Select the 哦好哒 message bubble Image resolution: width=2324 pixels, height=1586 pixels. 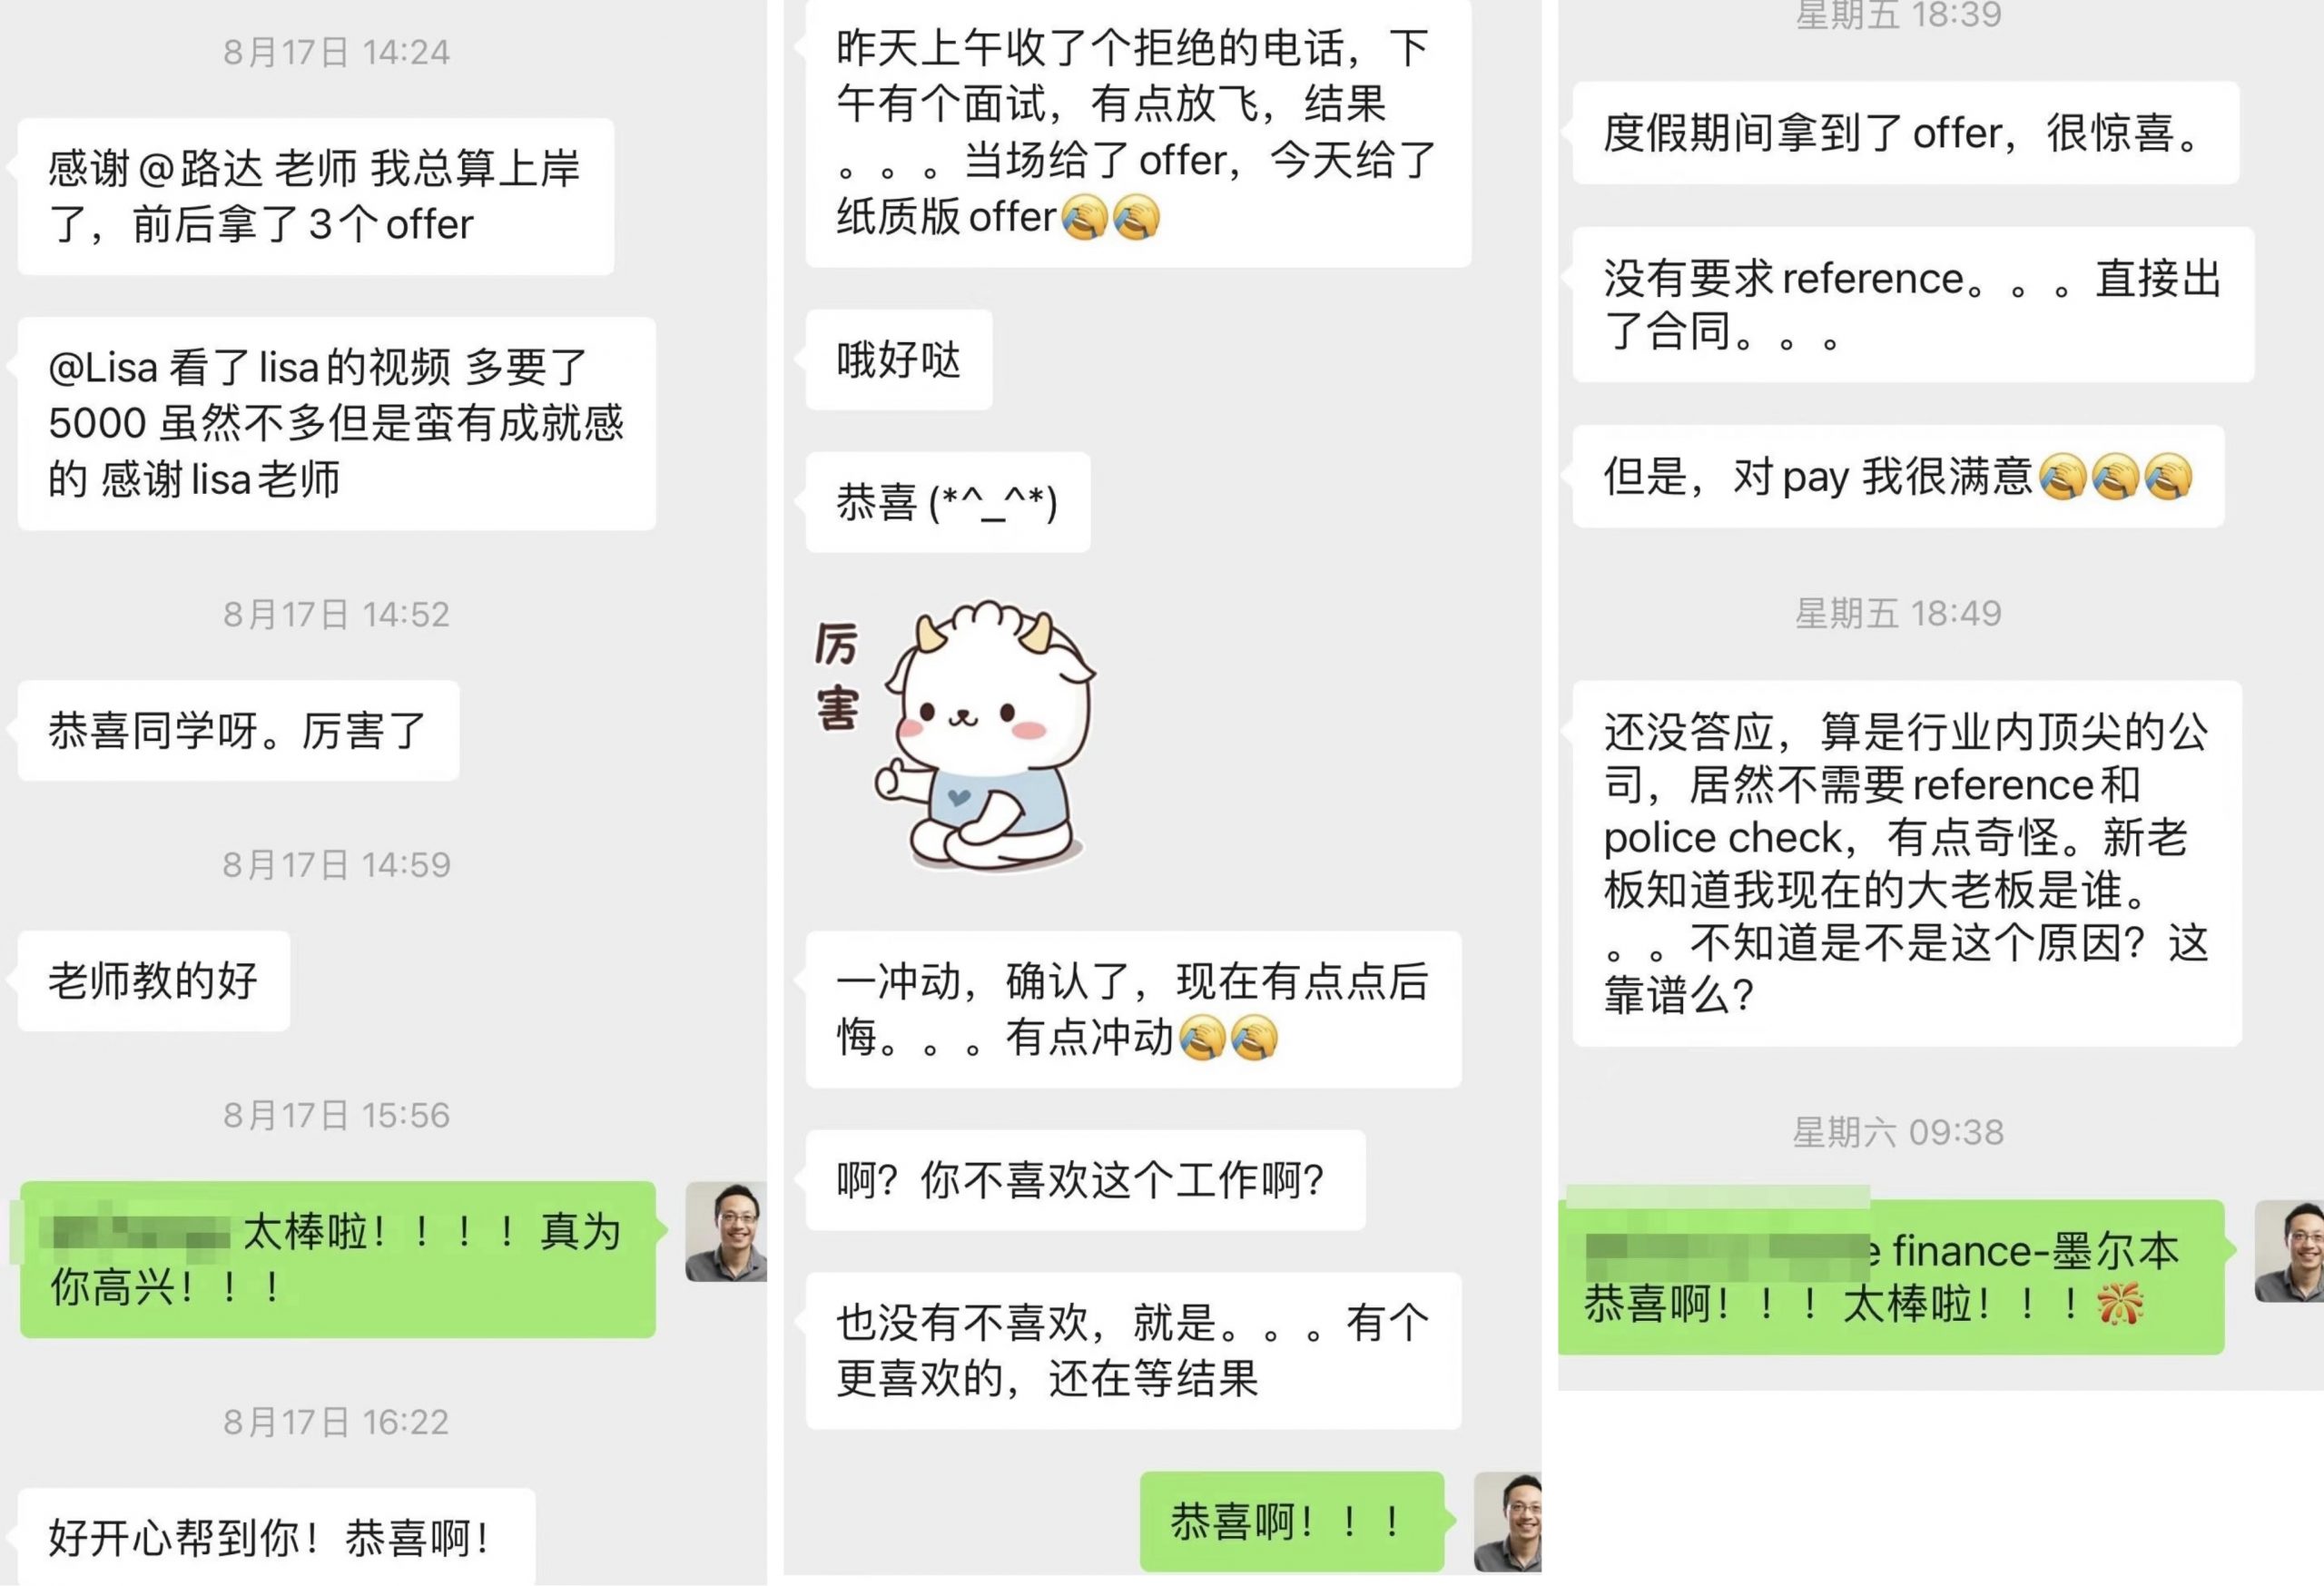(899, 360)
